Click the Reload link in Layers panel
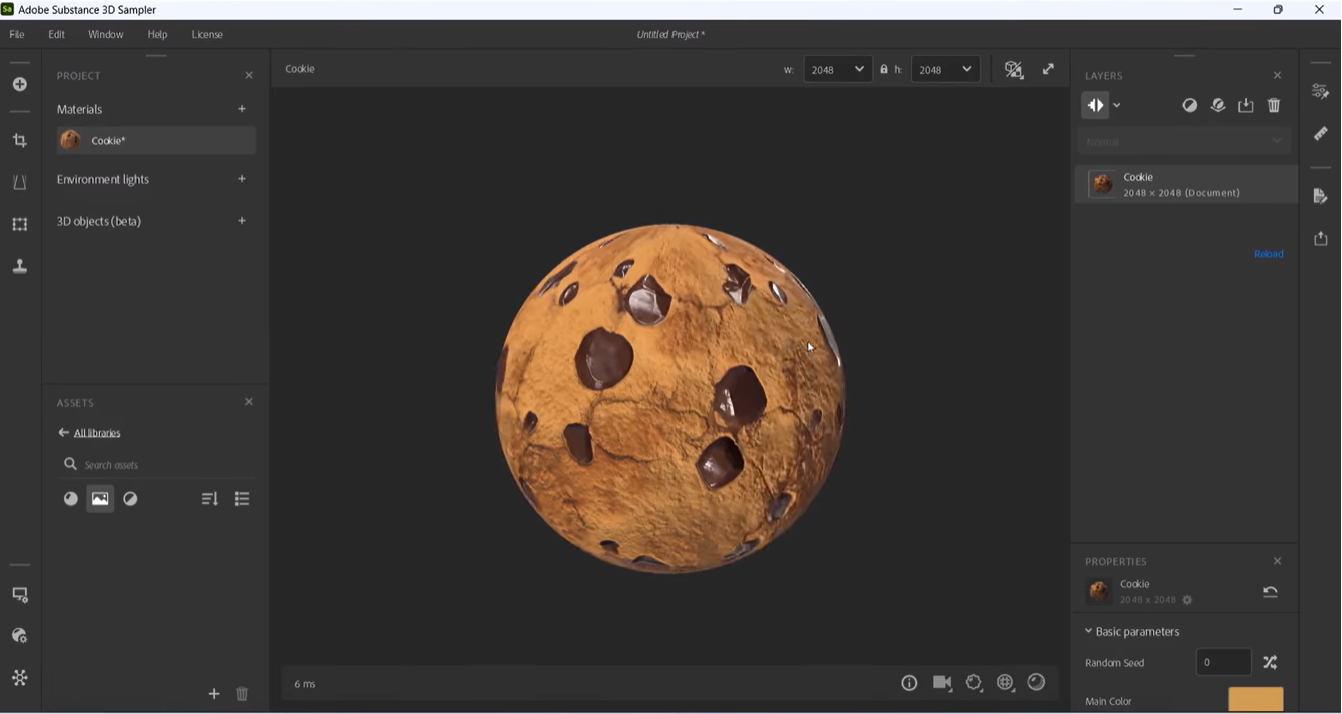The height and width of the screenshot is (714, 1342). tap(1268, 254)
